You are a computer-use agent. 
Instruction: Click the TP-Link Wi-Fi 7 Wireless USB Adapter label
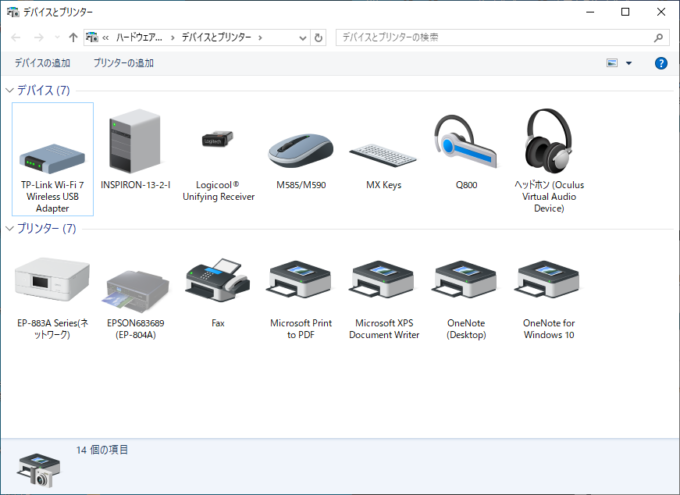(x=52, y=197)
